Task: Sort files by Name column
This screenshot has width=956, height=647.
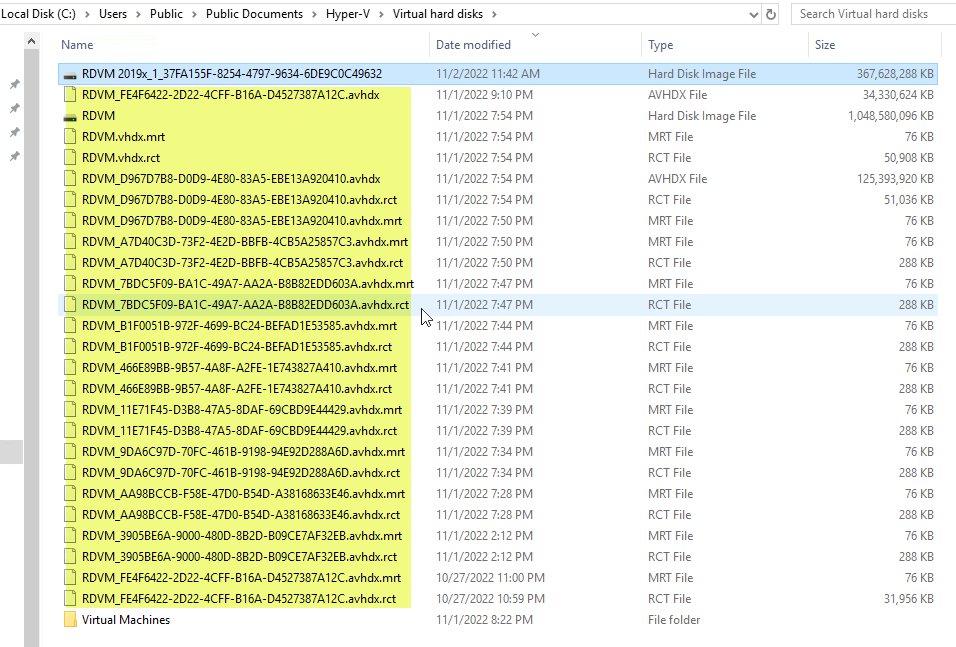Action: [x=77, y=45]
